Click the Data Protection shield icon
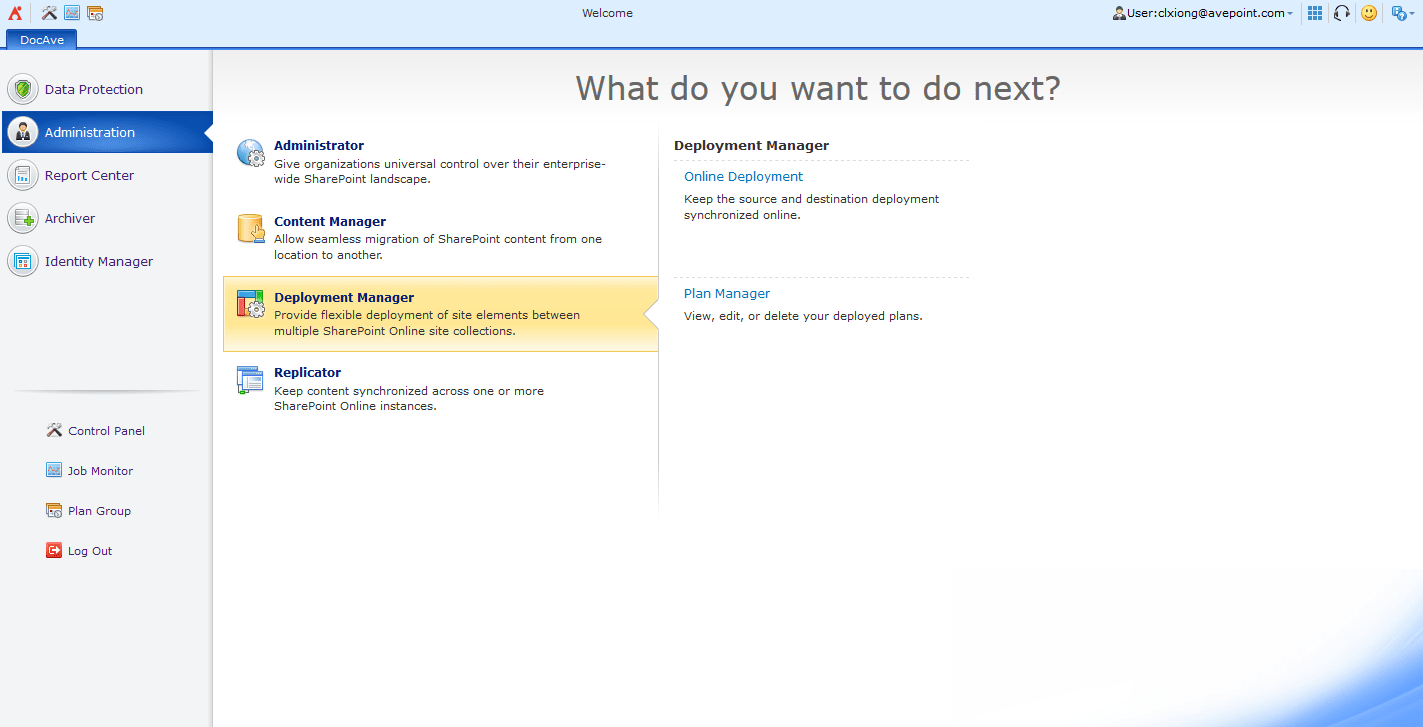This screenshot has height=727, width=1423. pyautogui.click(x=23, y=89)
